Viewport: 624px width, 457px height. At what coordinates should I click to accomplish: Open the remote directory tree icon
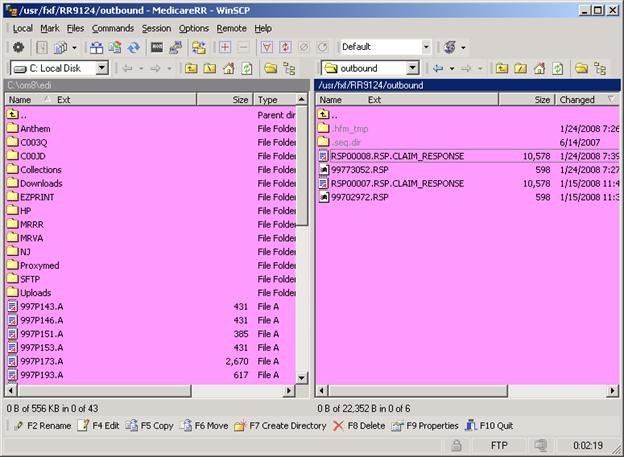[x=600, y=68]
